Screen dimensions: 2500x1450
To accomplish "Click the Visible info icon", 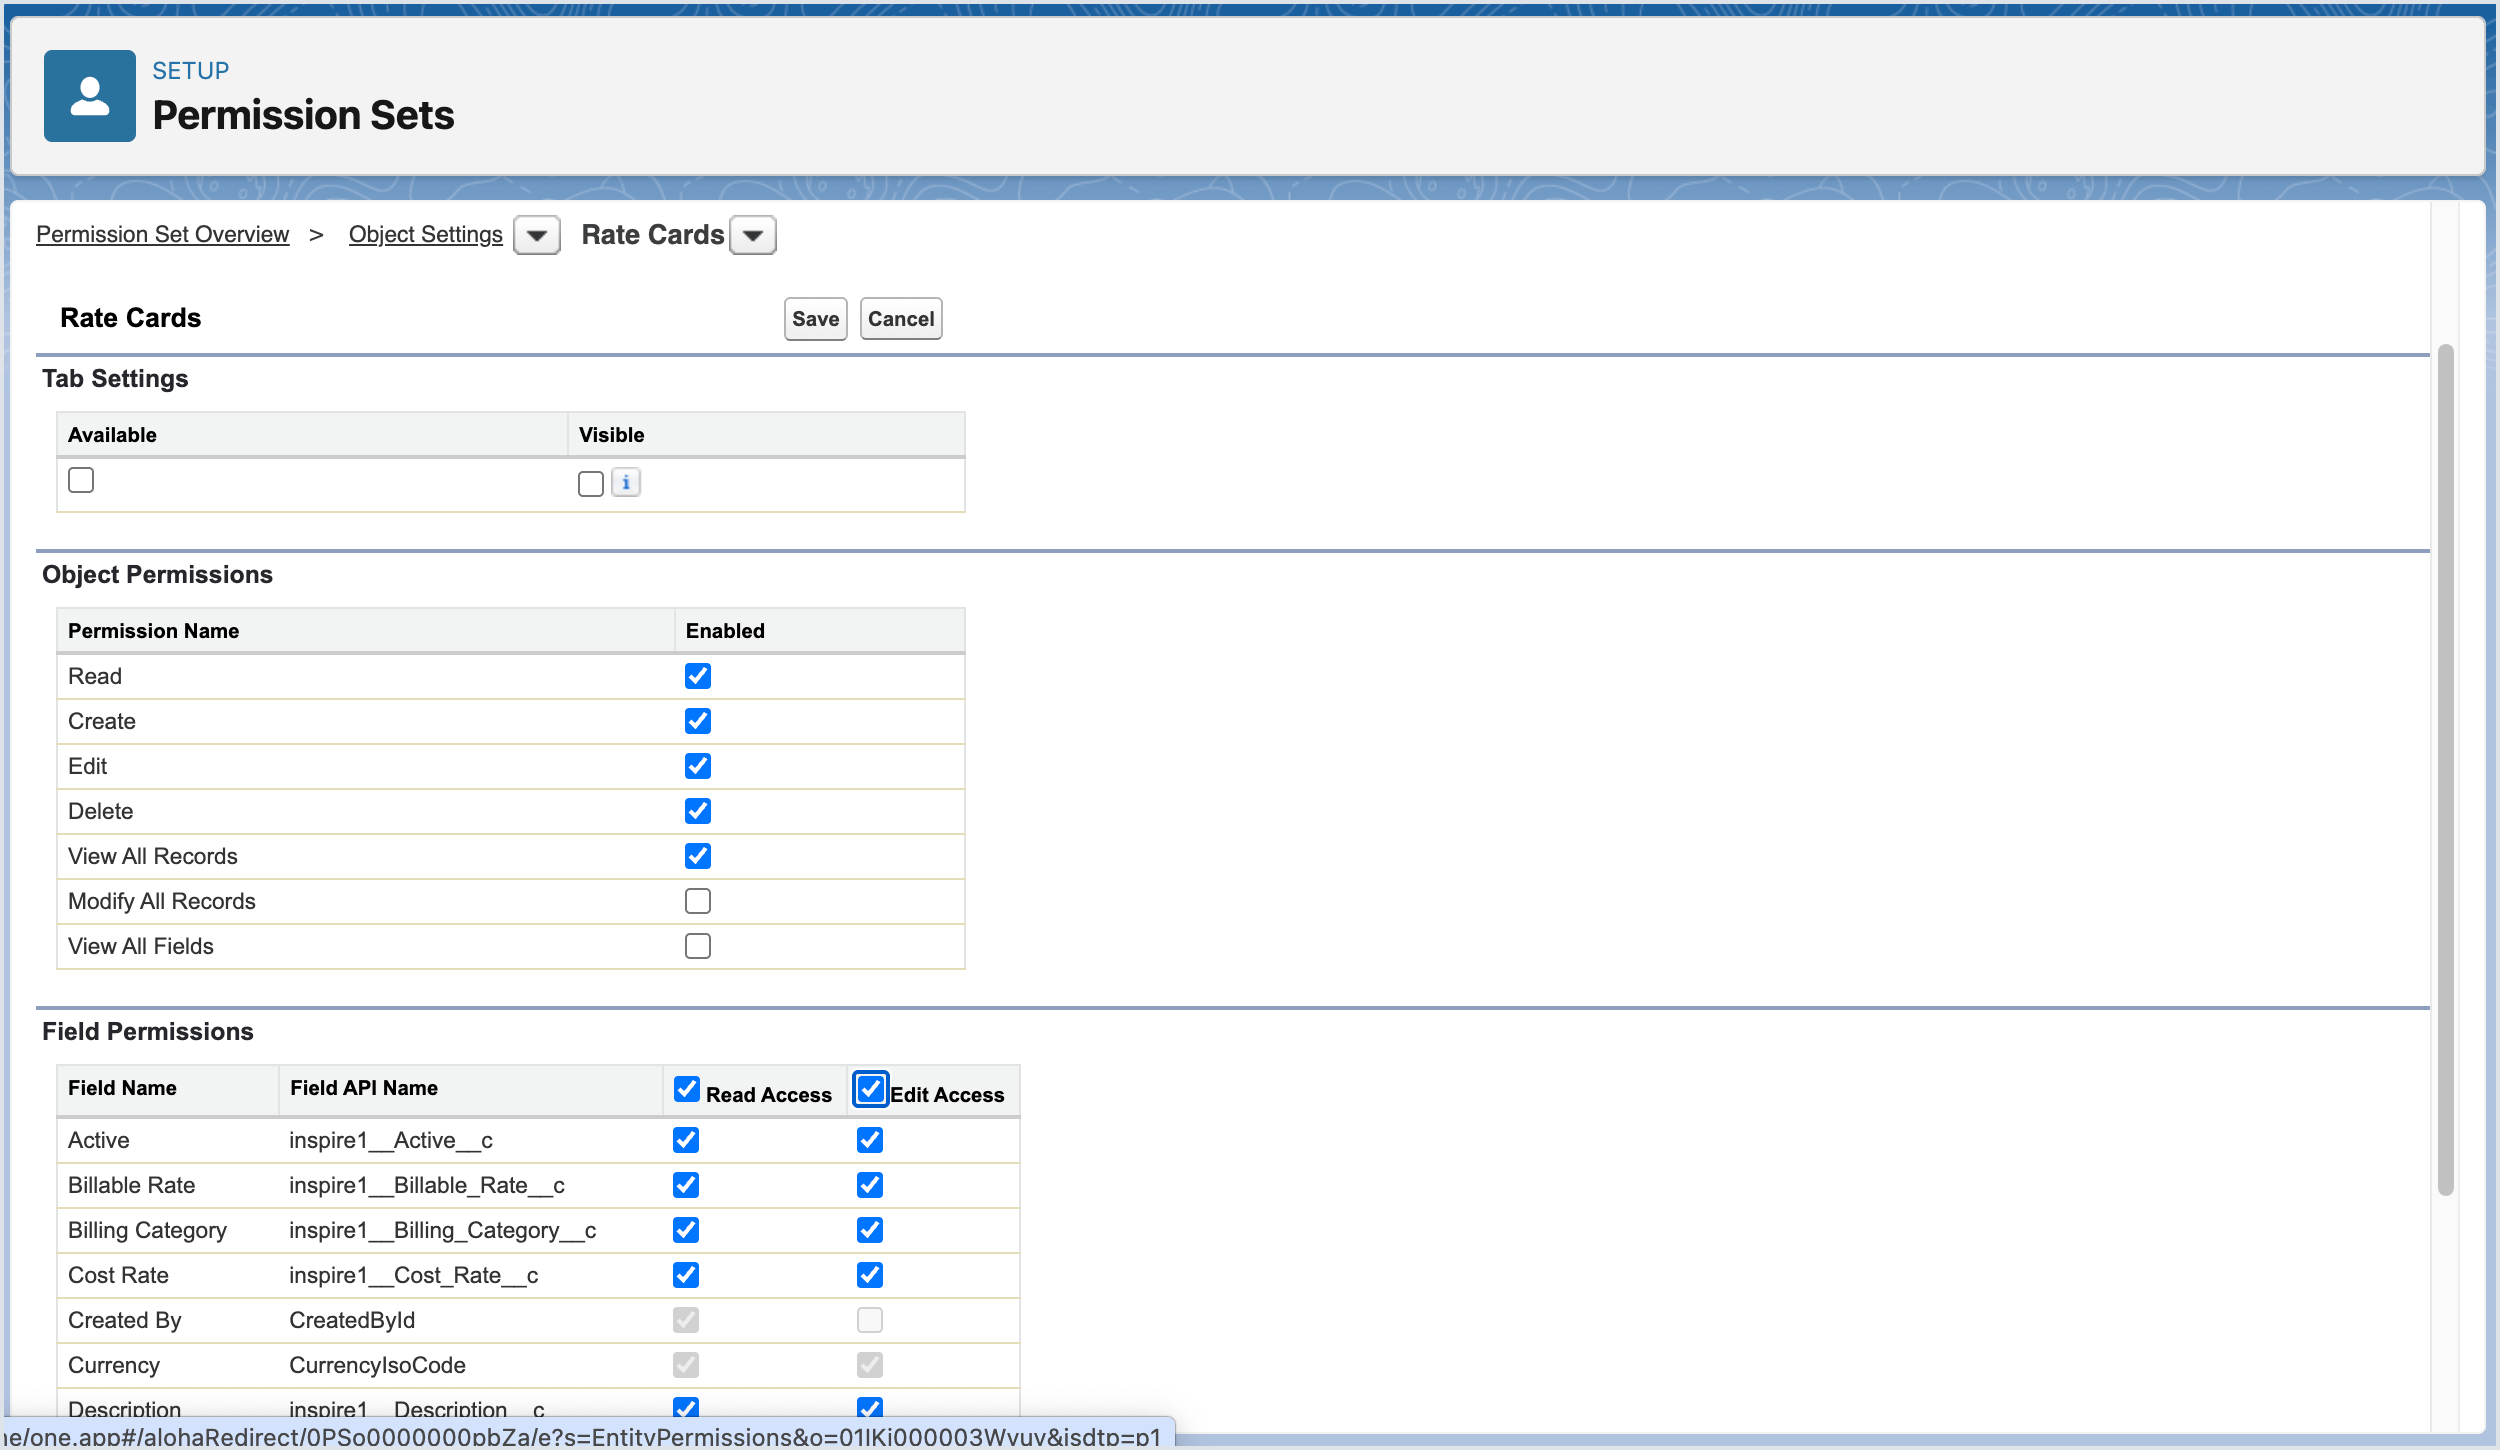I will click(626, 483).
